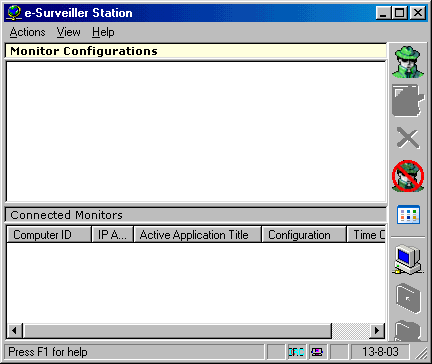
Task: Click the Connected Monitors header
Action: (196, 215)
